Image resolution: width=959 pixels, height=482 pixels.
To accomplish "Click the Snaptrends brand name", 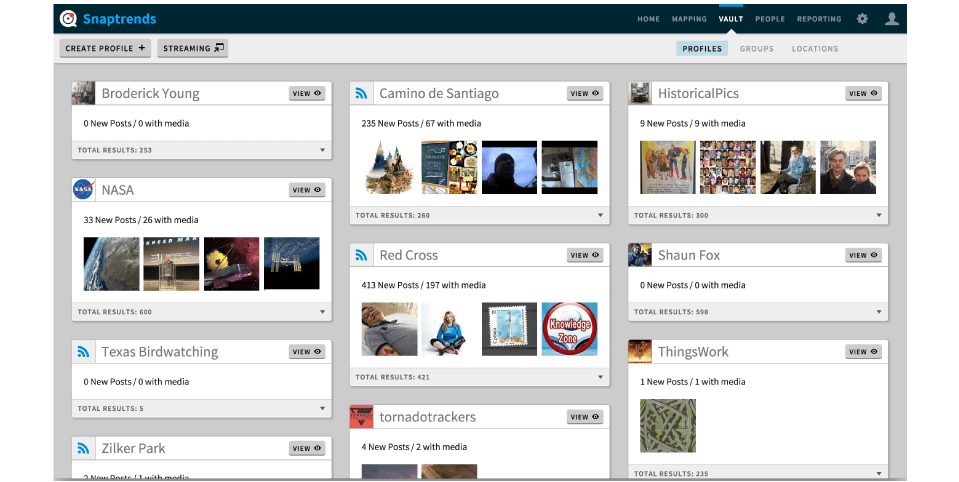I will point(120,19).
